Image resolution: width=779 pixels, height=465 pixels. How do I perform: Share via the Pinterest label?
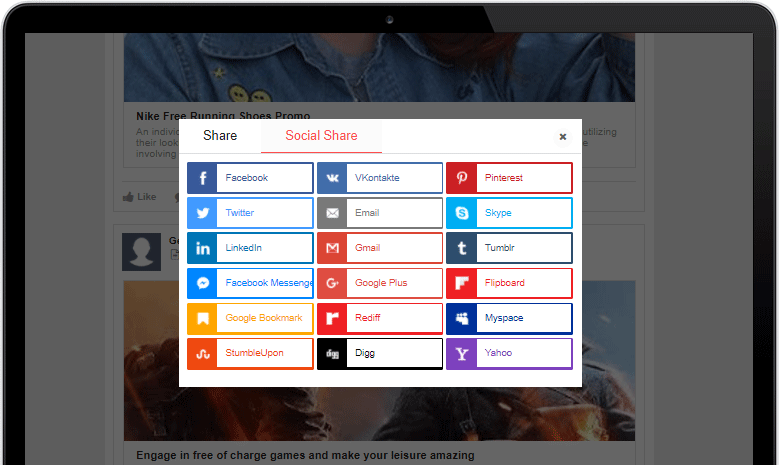pos(504,178)
